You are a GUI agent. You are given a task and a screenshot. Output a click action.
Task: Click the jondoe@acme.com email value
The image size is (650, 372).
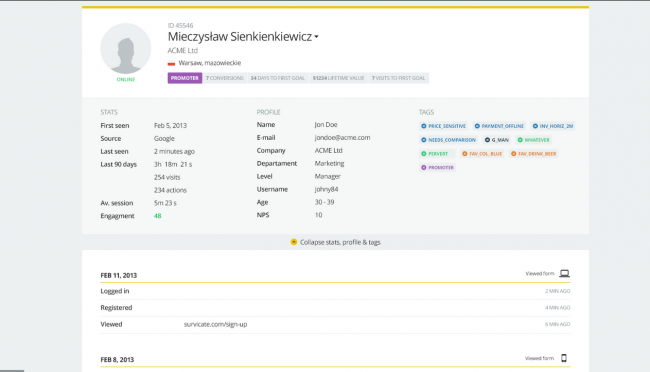(342, 138)
